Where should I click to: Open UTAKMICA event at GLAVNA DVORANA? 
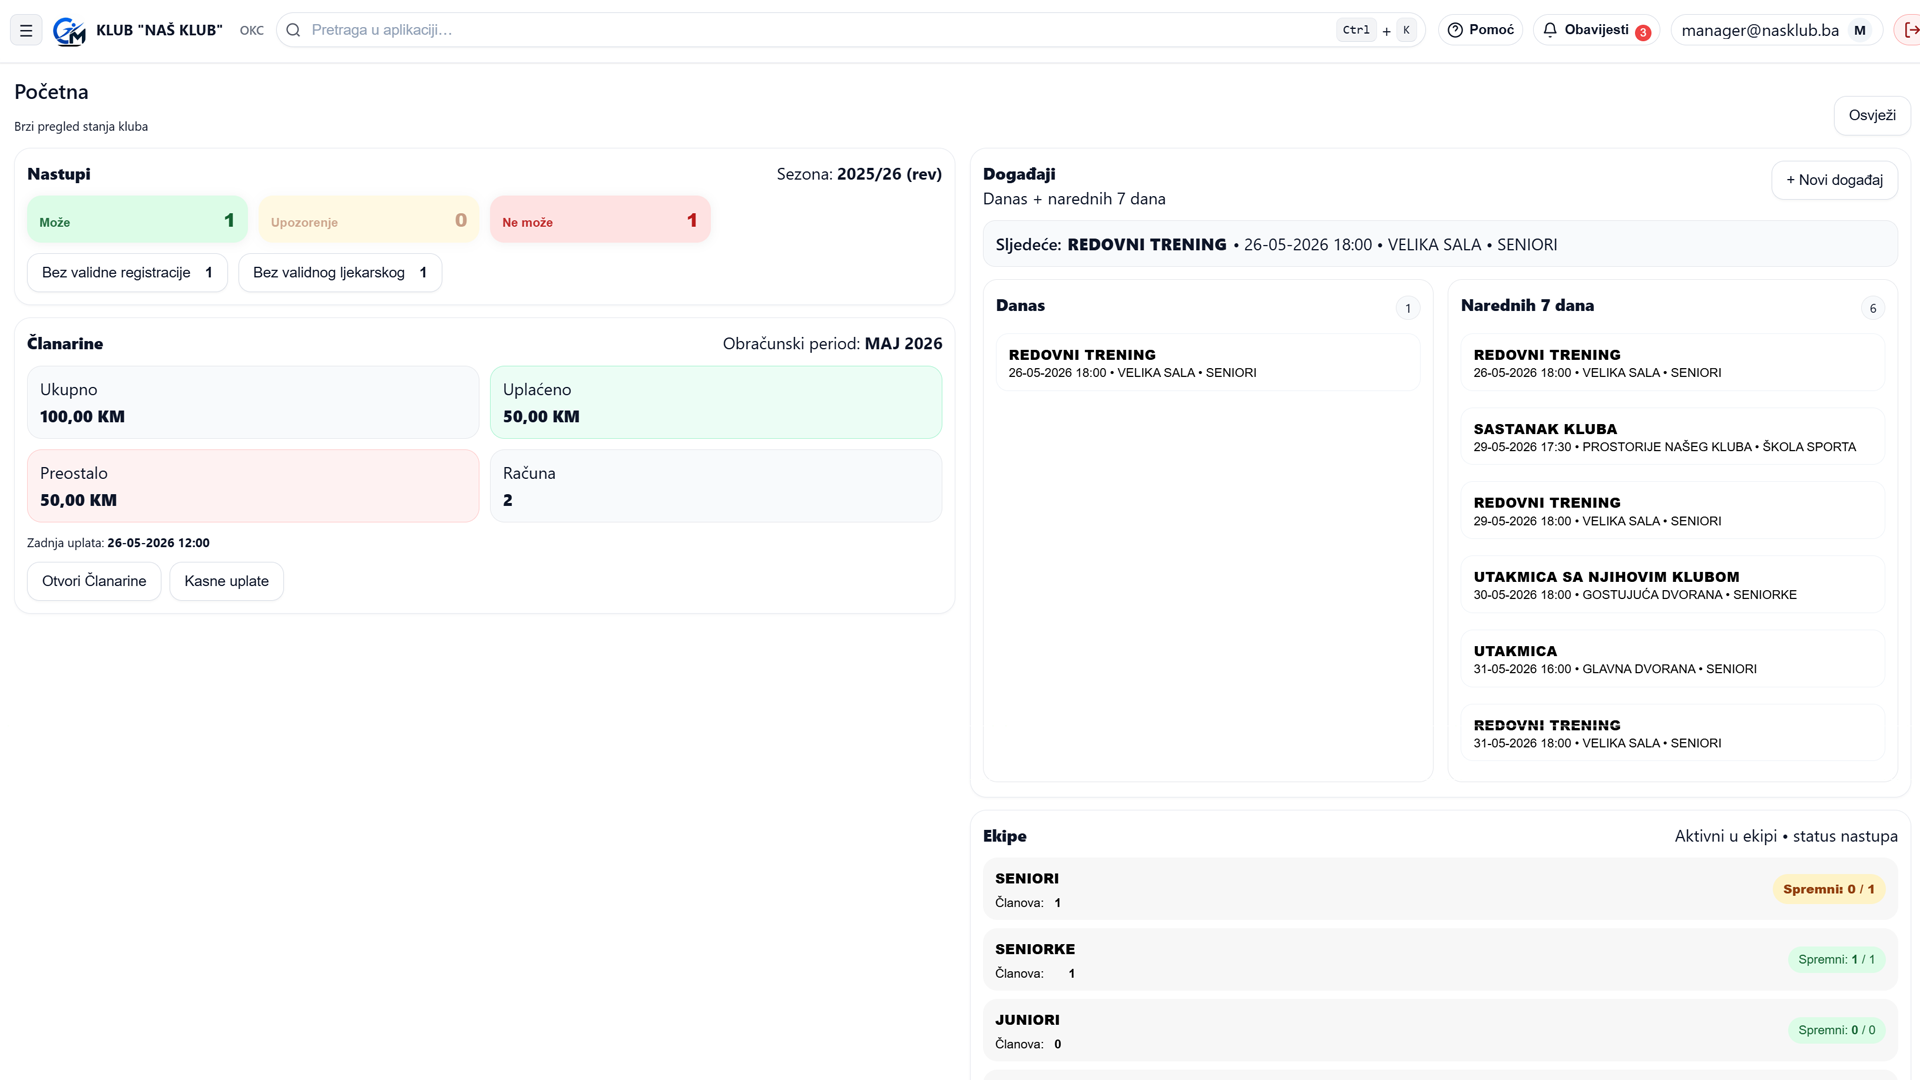point(1672,659)
